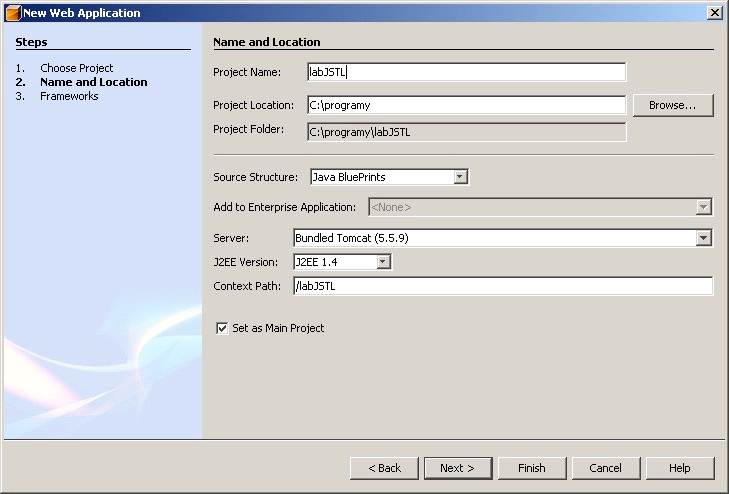
Task: Click the Project Location: label
Action: click(253, 105)
